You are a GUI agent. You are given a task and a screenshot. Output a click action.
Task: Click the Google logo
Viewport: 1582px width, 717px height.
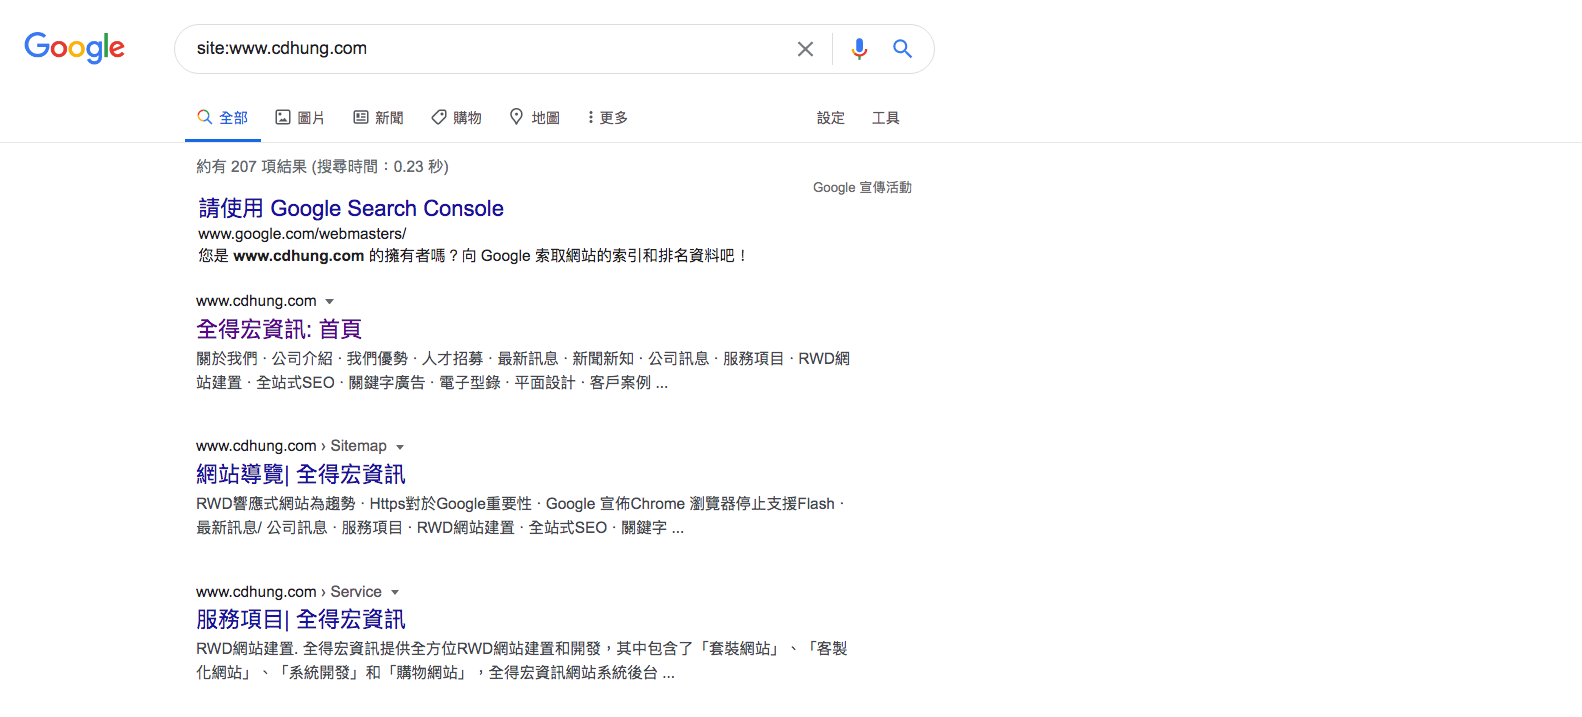point(74,47)
